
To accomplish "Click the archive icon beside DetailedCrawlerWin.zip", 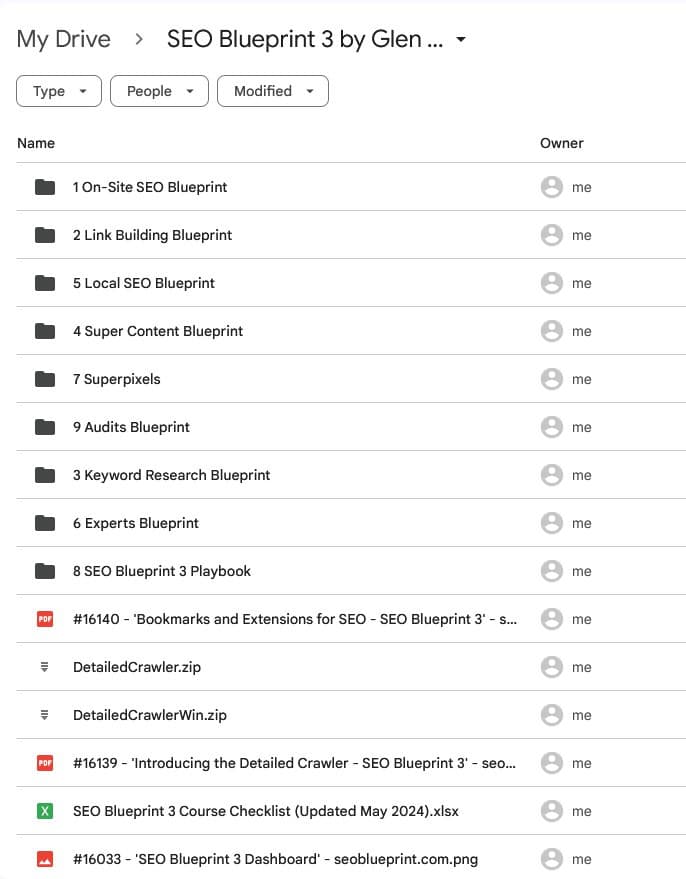I will coord(44,715).
